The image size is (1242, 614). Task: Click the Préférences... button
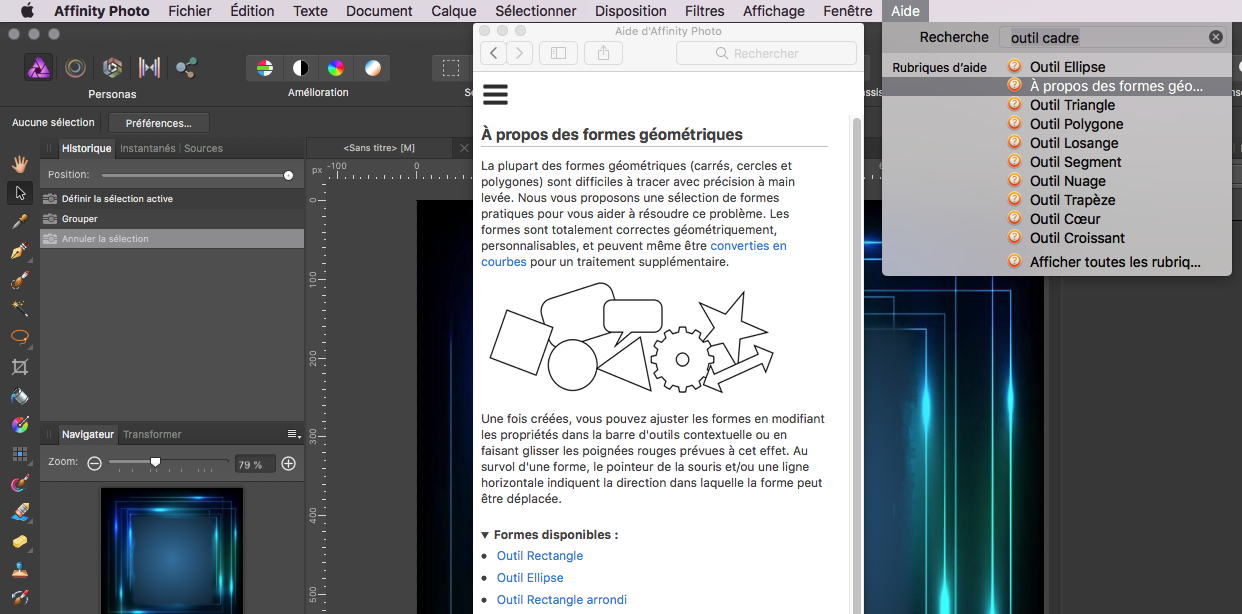pyautogui.click(x=159, y=123)
